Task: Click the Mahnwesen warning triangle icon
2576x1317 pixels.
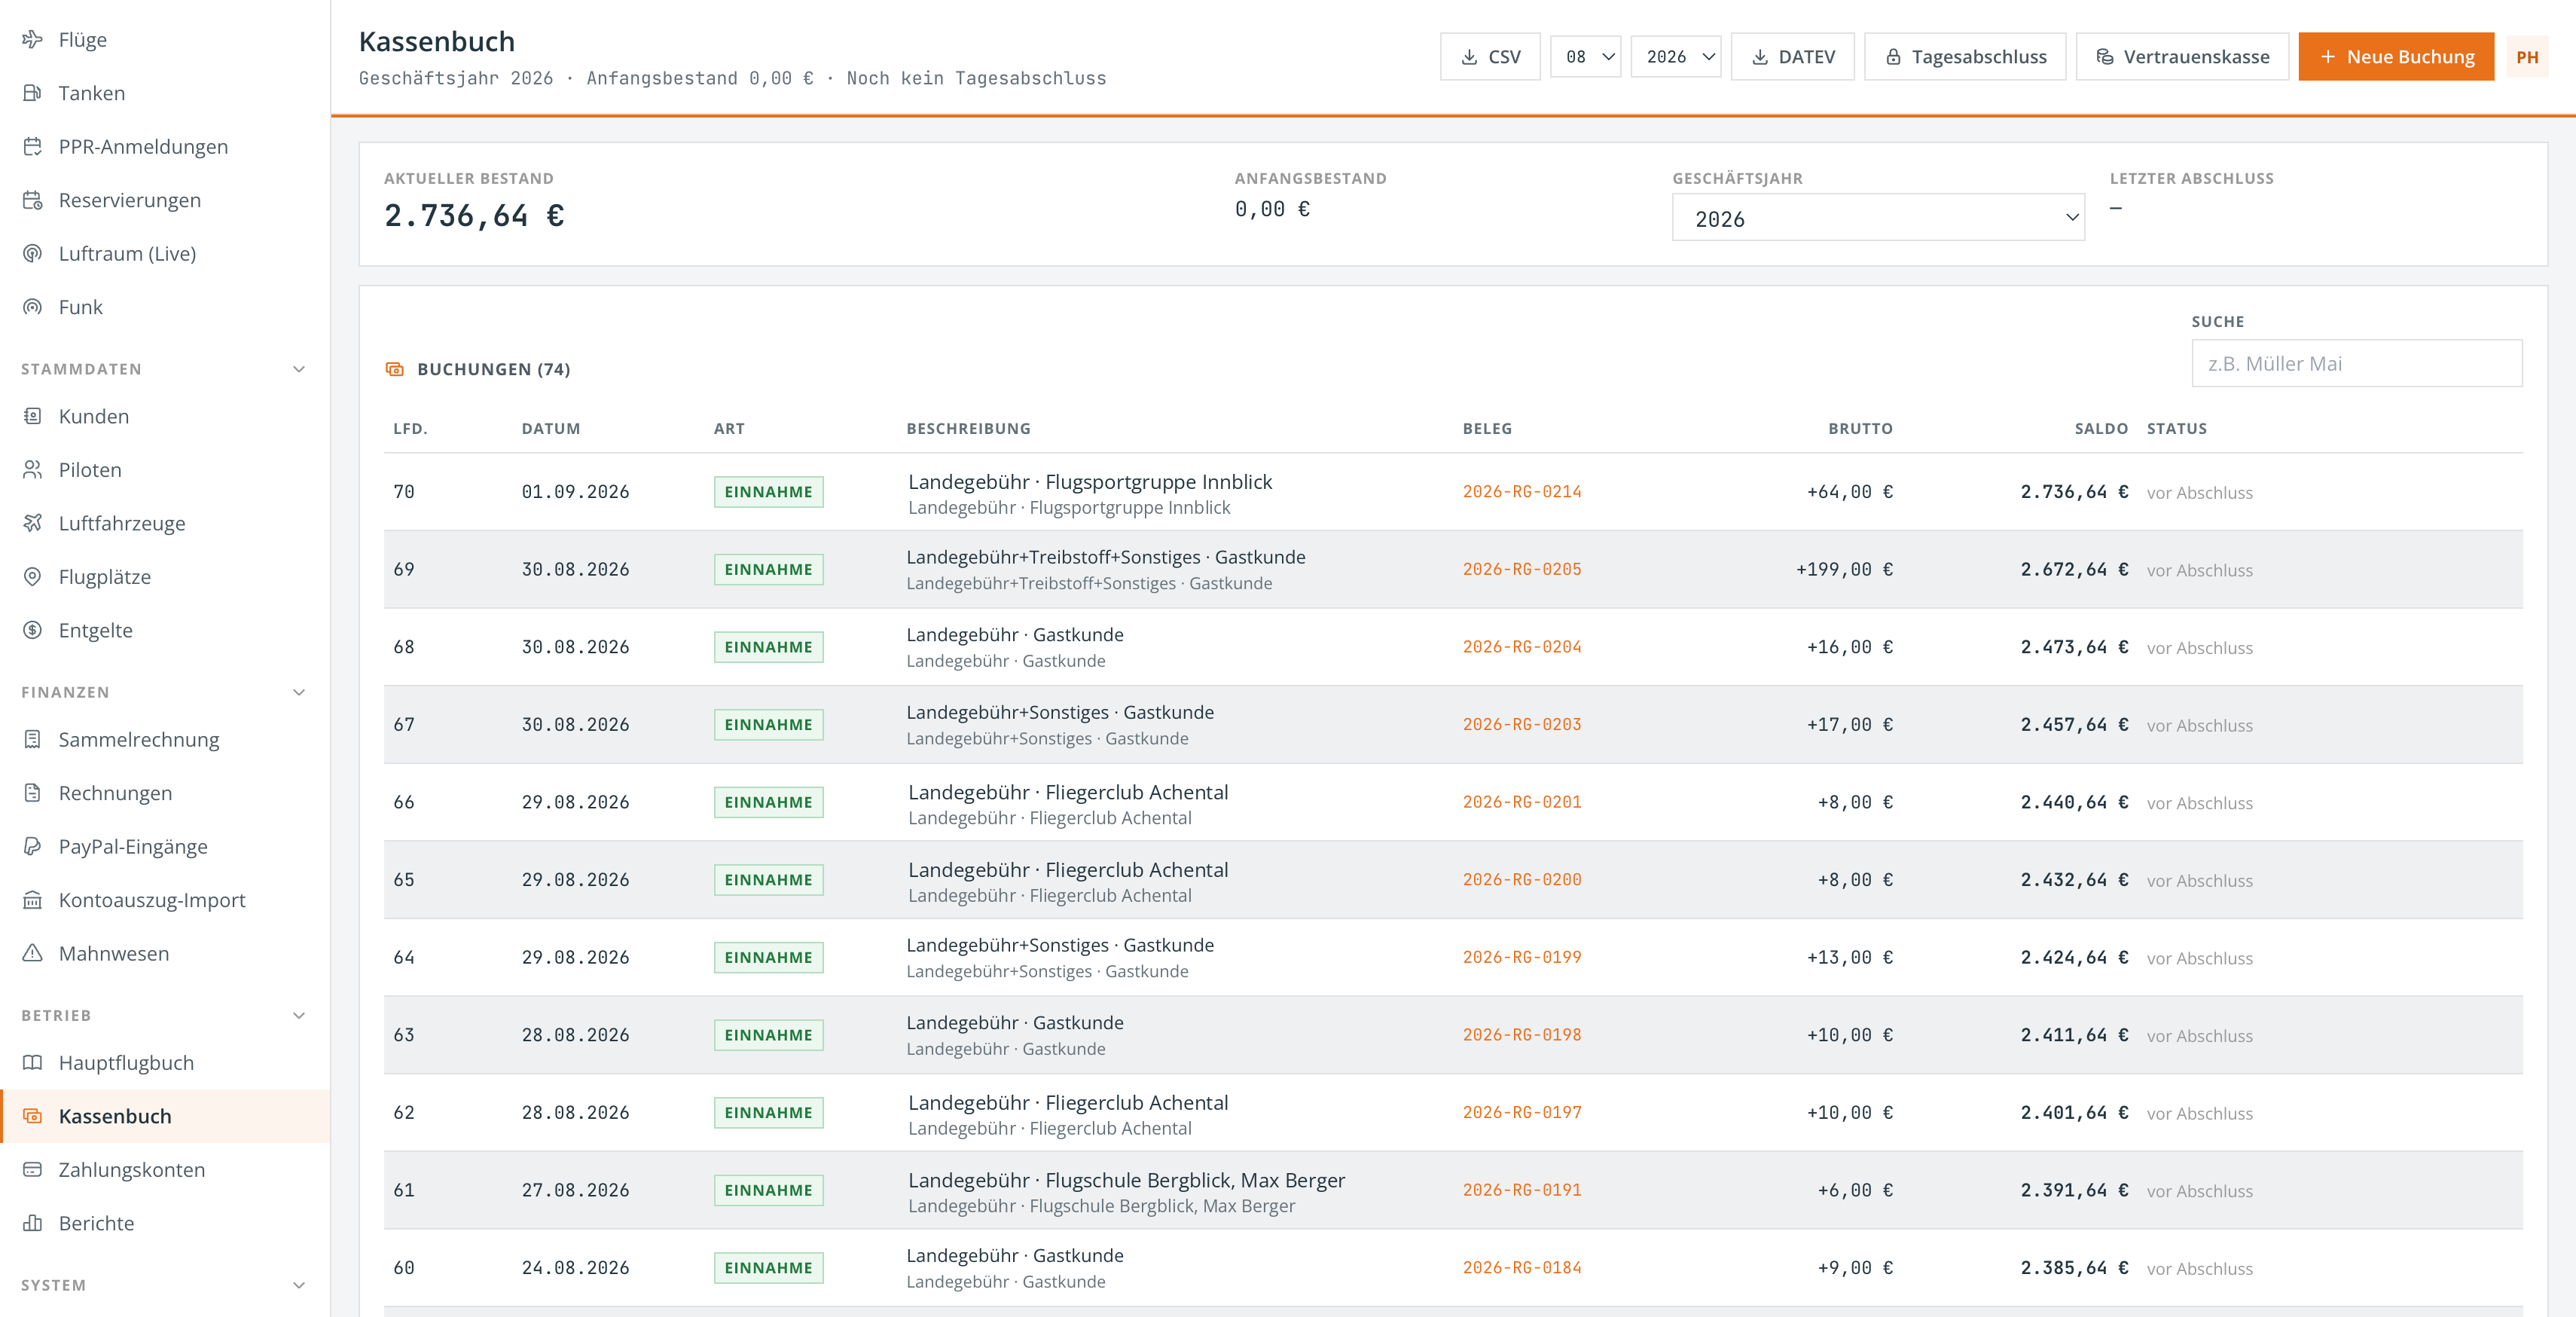Action: pos(33,953)
